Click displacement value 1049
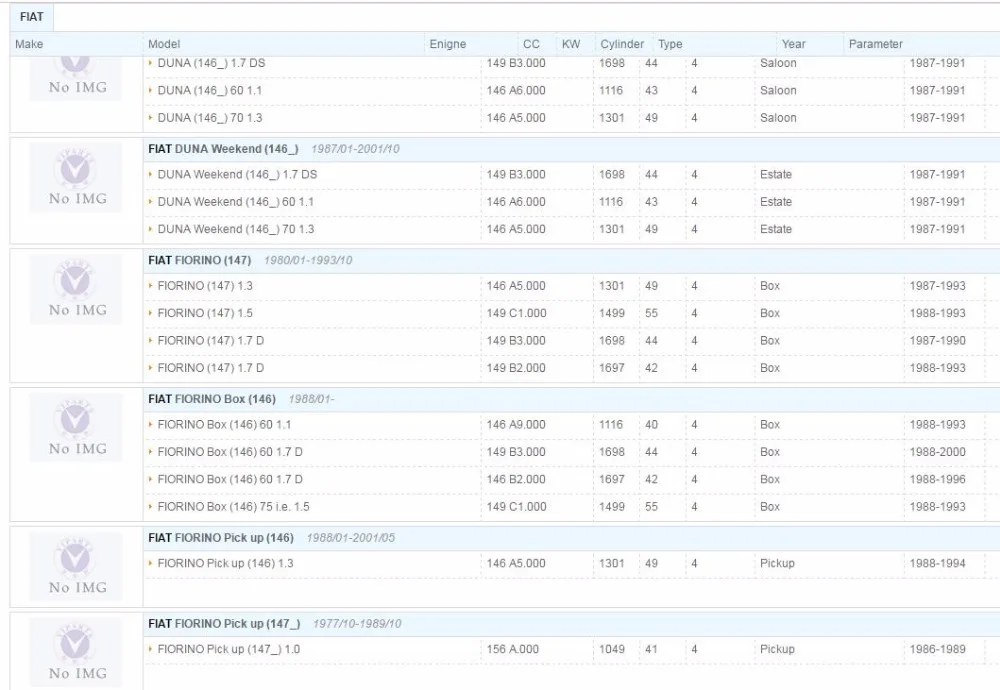 pos(612,649)
